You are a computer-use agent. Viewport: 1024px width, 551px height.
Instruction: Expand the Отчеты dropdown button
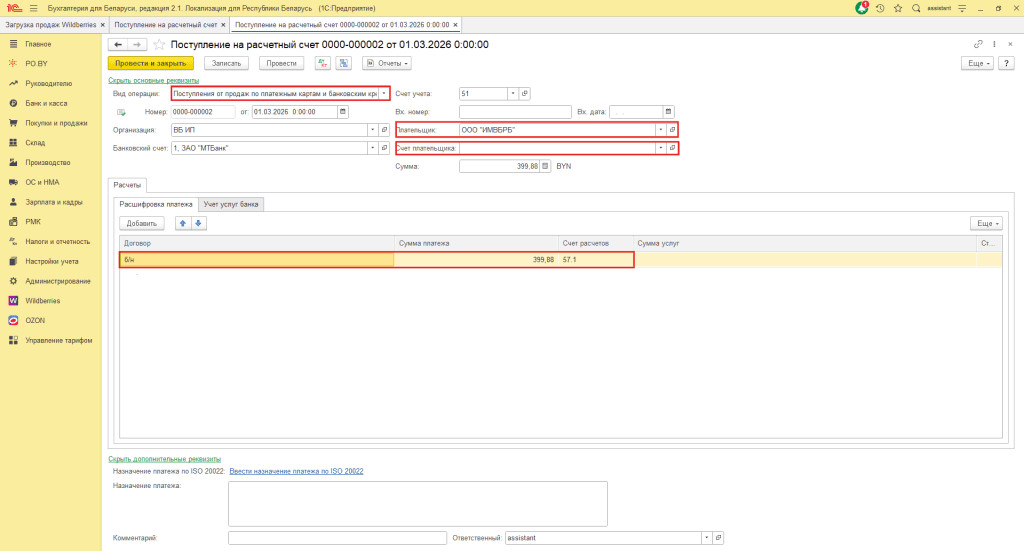(x=387, y=63)
